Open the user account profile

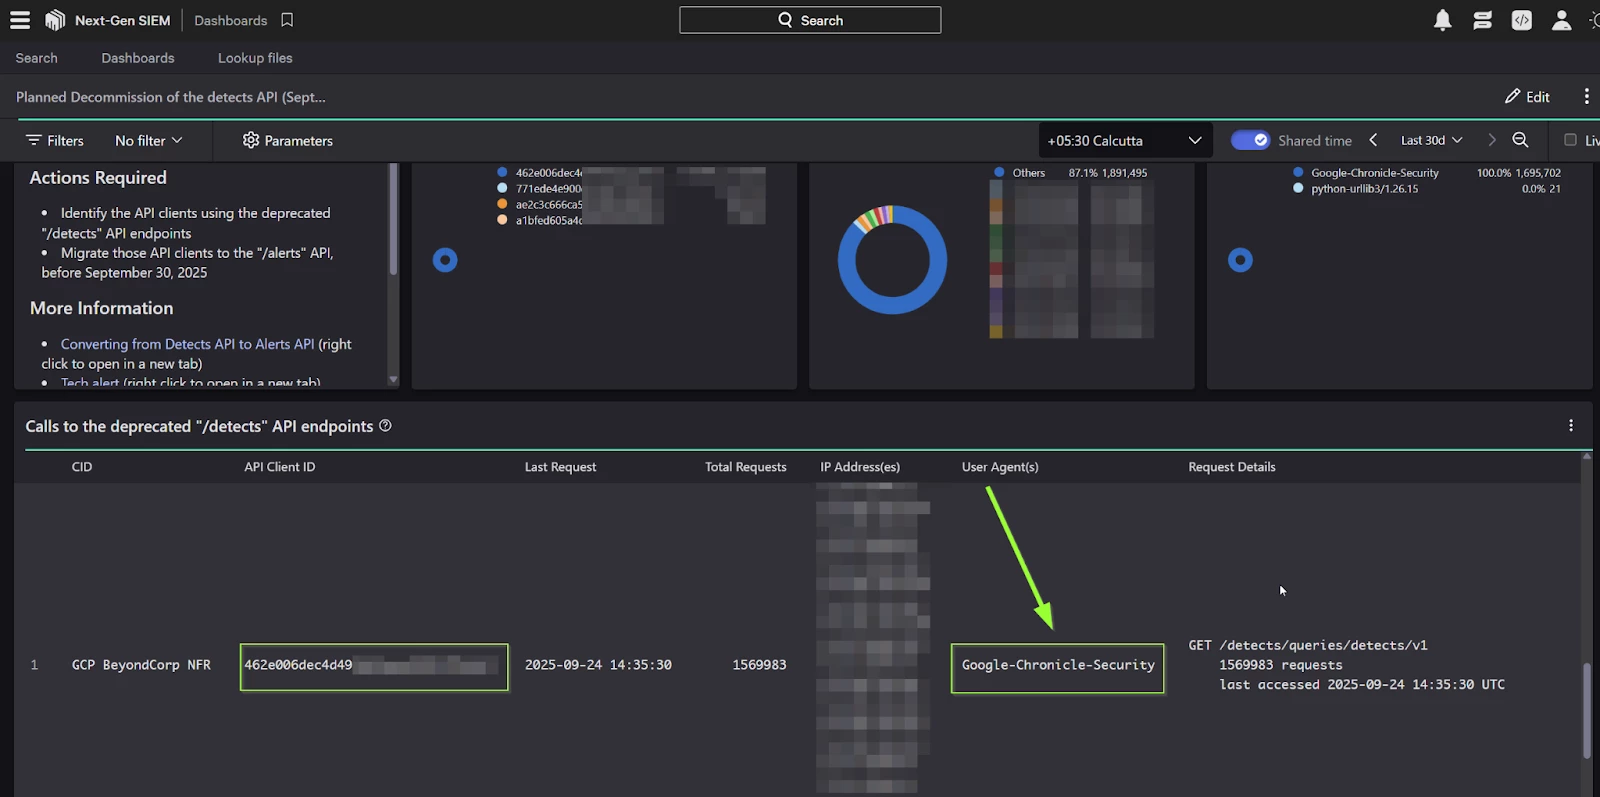[1561, 20]
